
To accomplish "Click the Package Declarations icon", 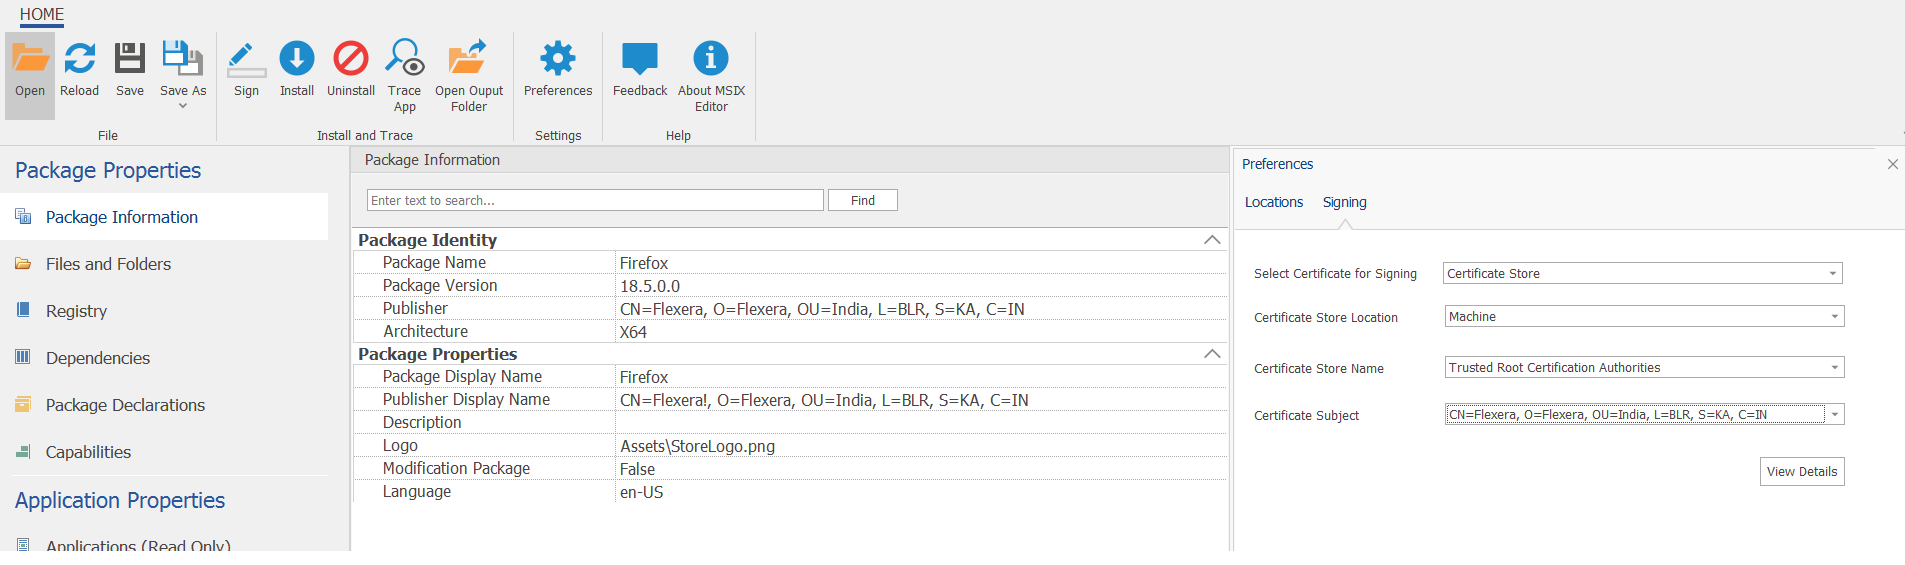I will [x=23, y=404].
